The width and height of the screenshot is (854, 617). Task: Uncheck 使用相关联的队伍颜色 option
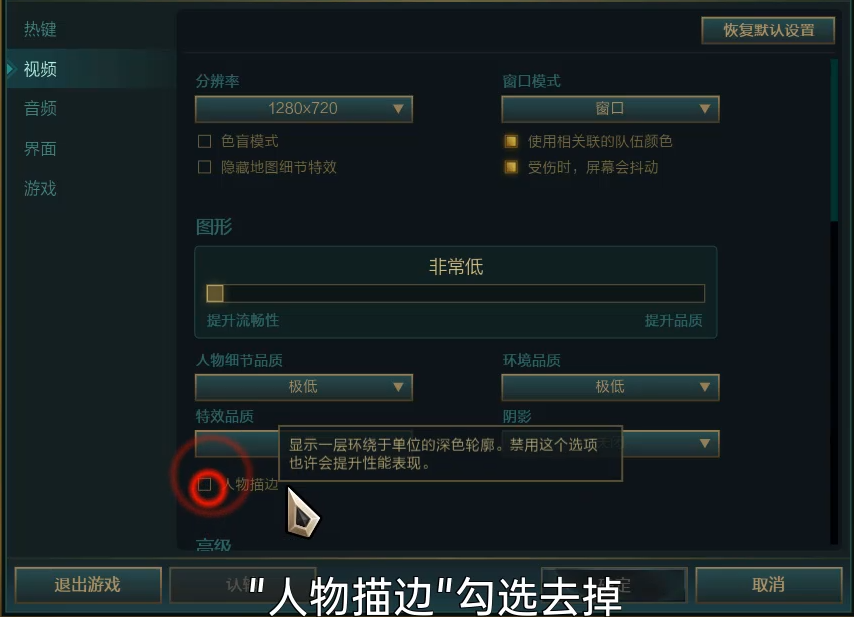tap(511, 142)
